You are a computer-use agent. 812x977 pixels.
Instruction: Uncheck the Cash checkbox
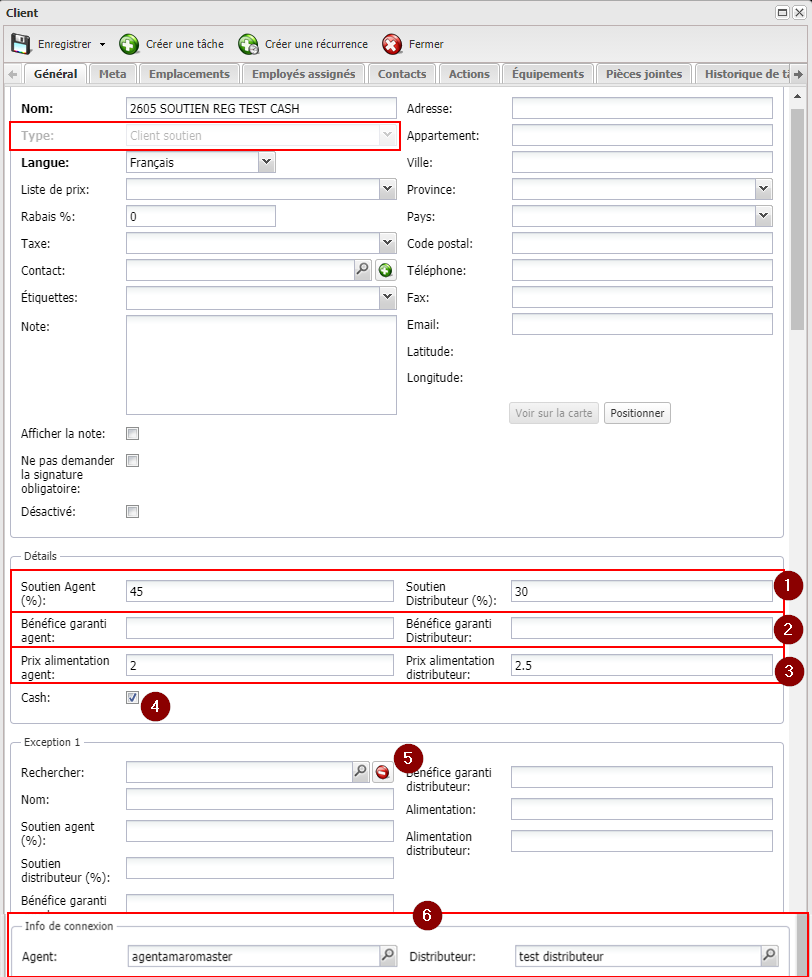[133, 698]
